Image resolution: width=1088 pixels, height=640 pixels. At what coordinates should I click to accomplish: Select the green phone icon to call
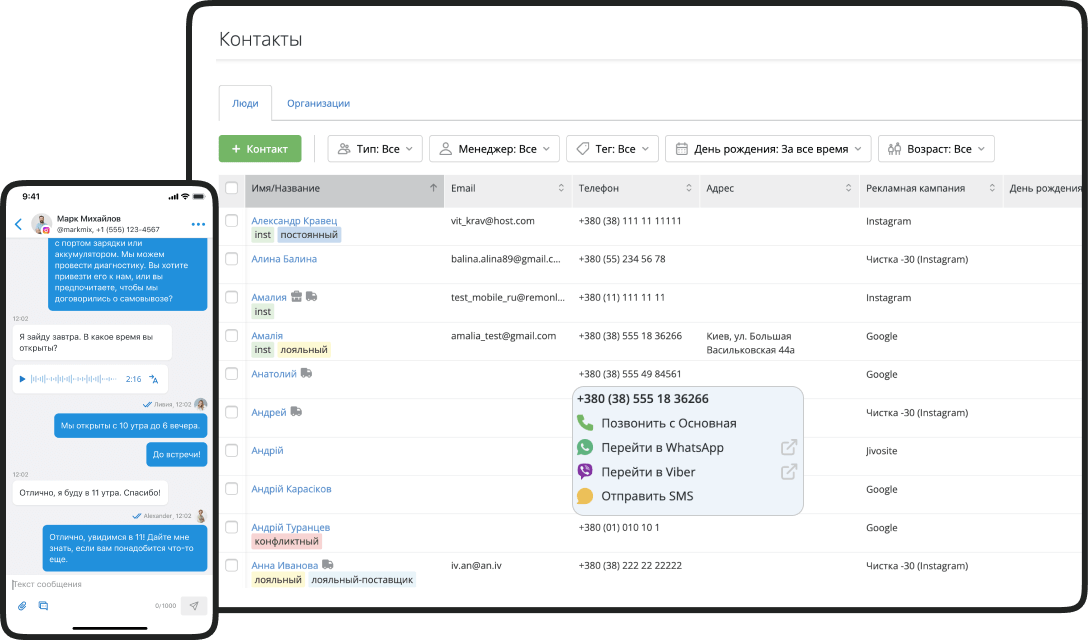tap(583, 422)
